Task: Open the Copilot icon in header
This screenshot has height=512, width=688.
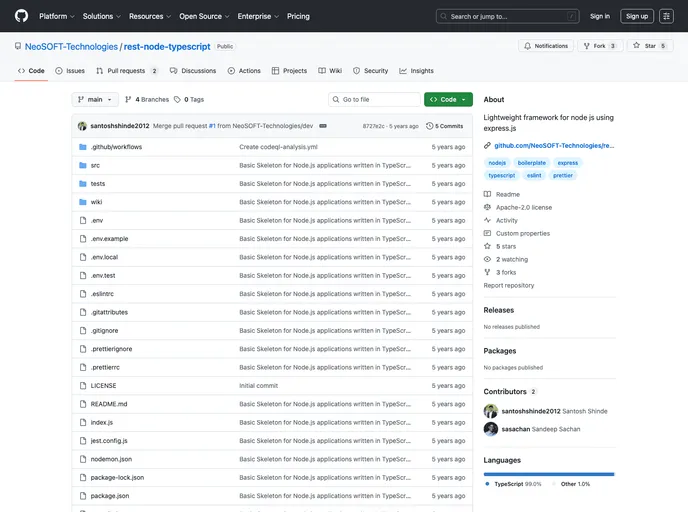Action: 666,16
